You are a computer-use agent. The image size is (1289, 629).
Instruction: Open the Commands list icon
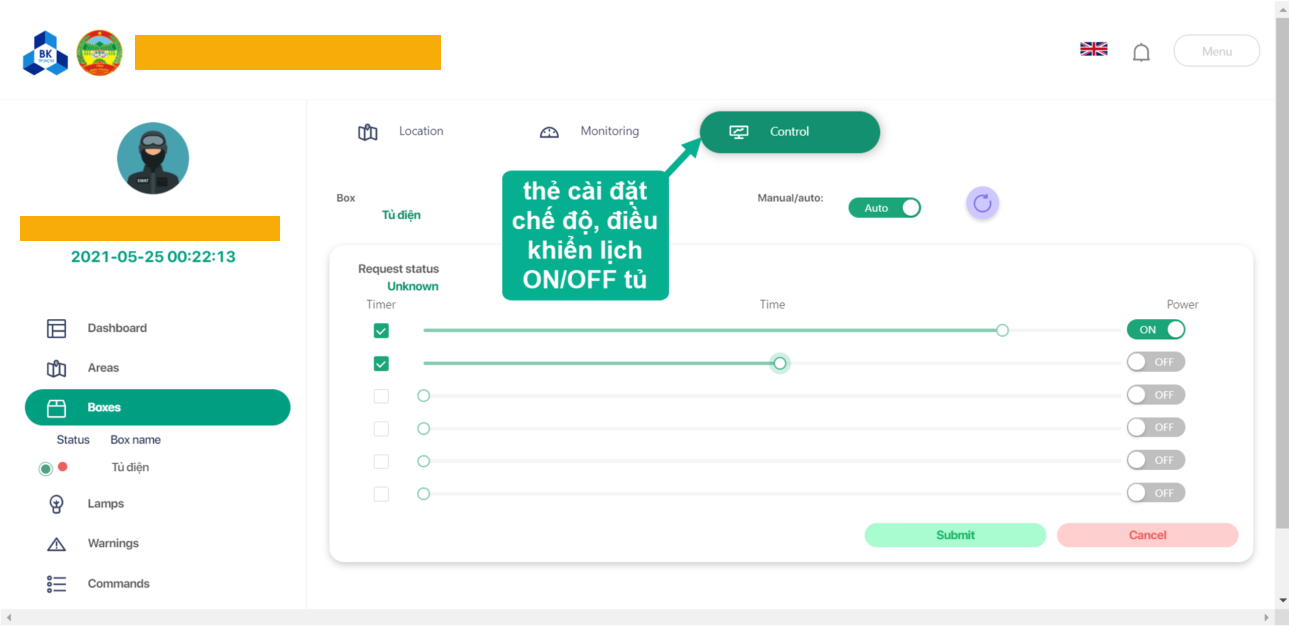57,584
